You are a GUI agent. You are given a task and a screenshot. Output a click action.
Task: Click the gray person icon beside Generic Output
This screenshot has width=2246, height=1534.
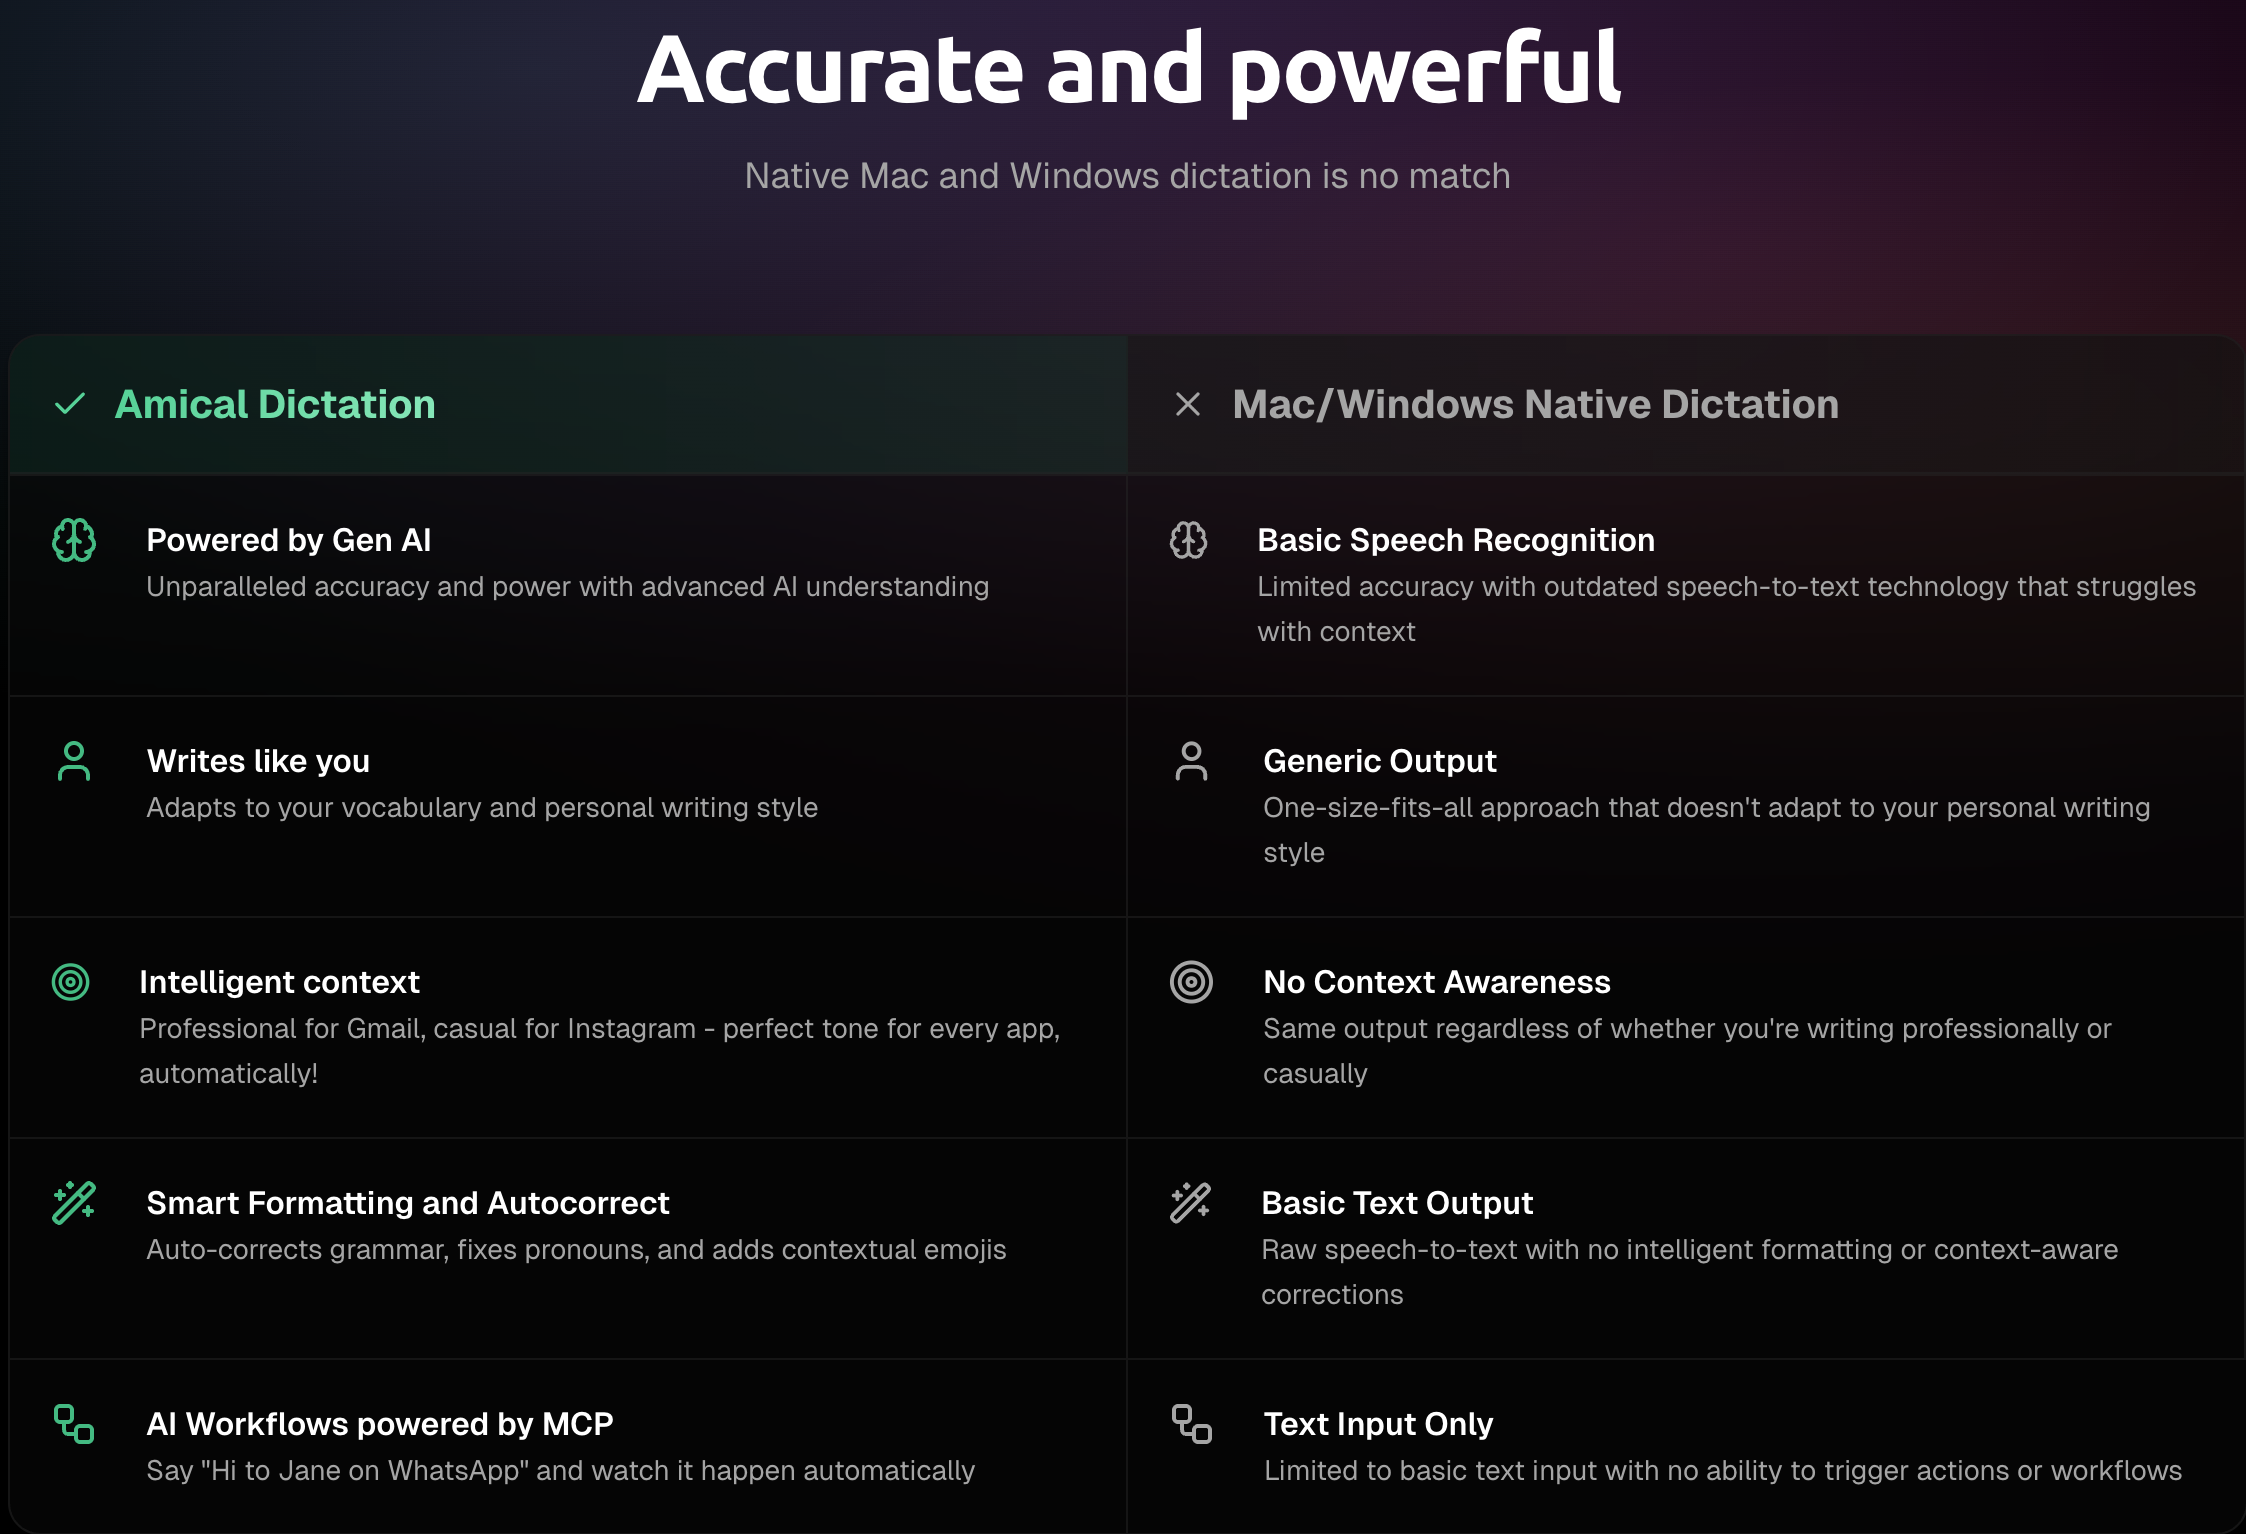[1191, 761]
